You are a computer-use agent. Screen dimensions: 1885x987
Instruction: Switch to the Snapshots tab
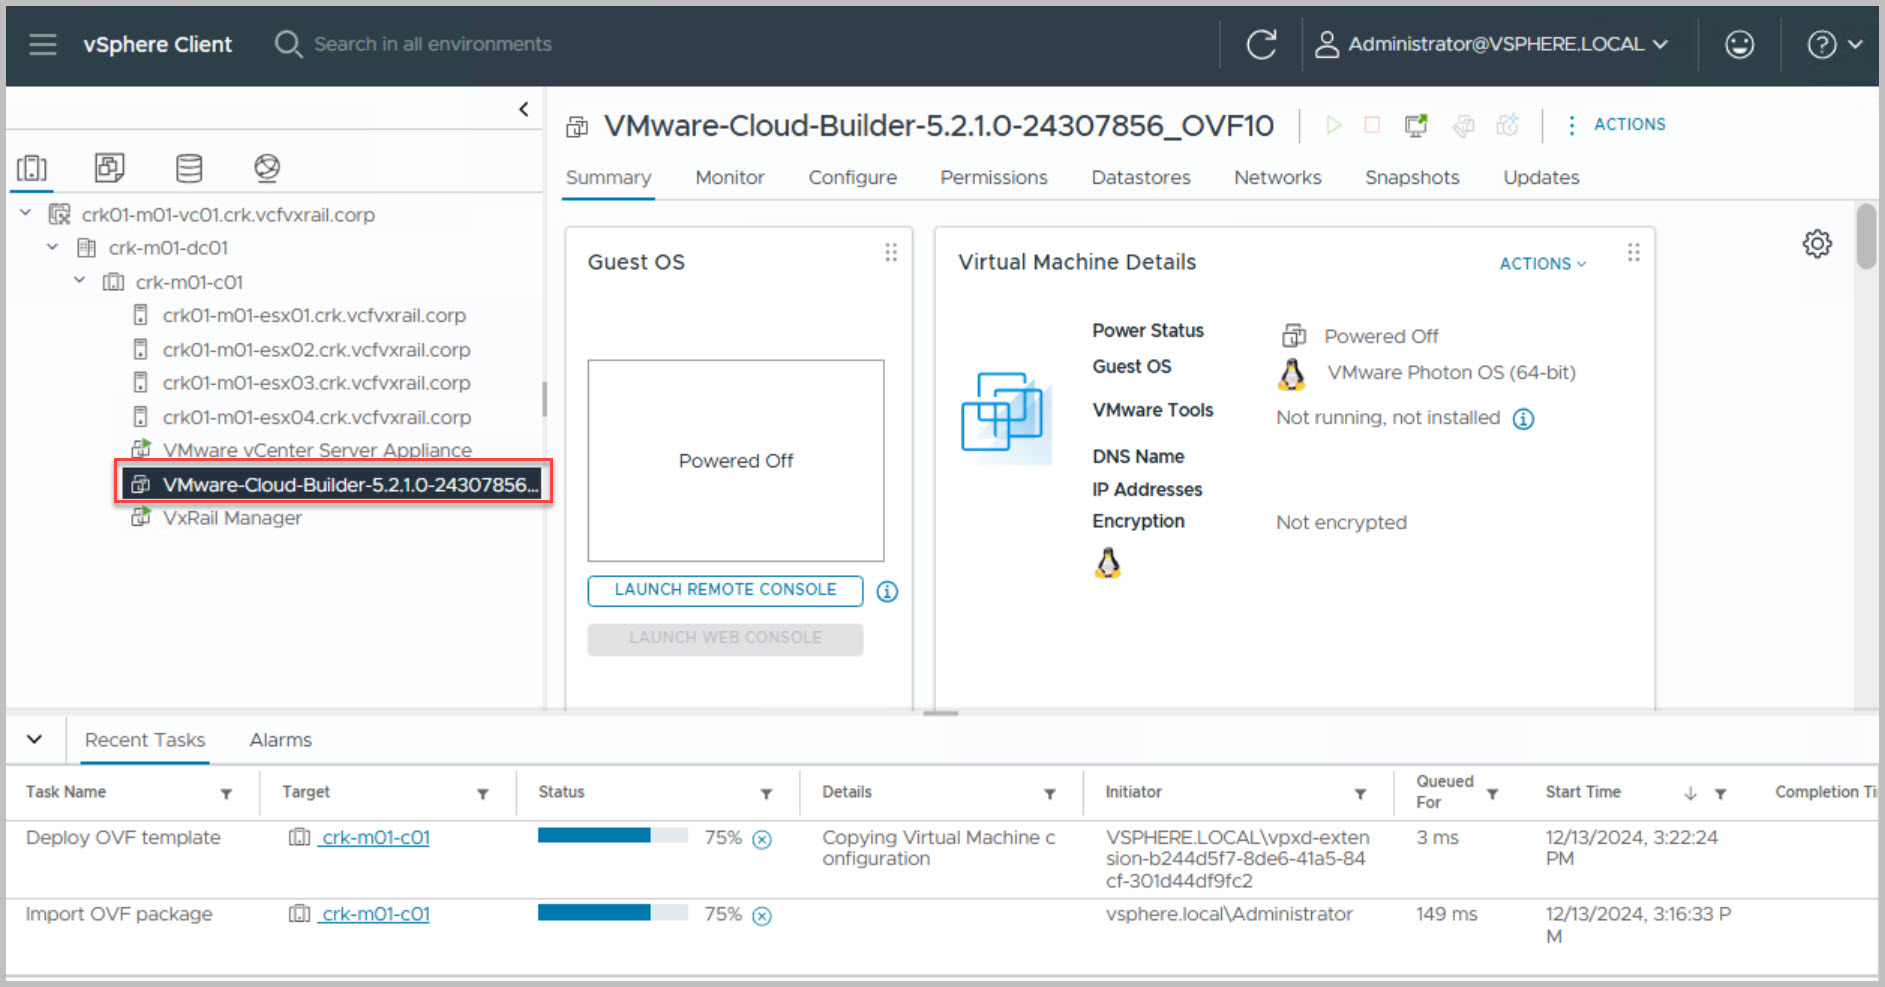[x=1411, y=177]
